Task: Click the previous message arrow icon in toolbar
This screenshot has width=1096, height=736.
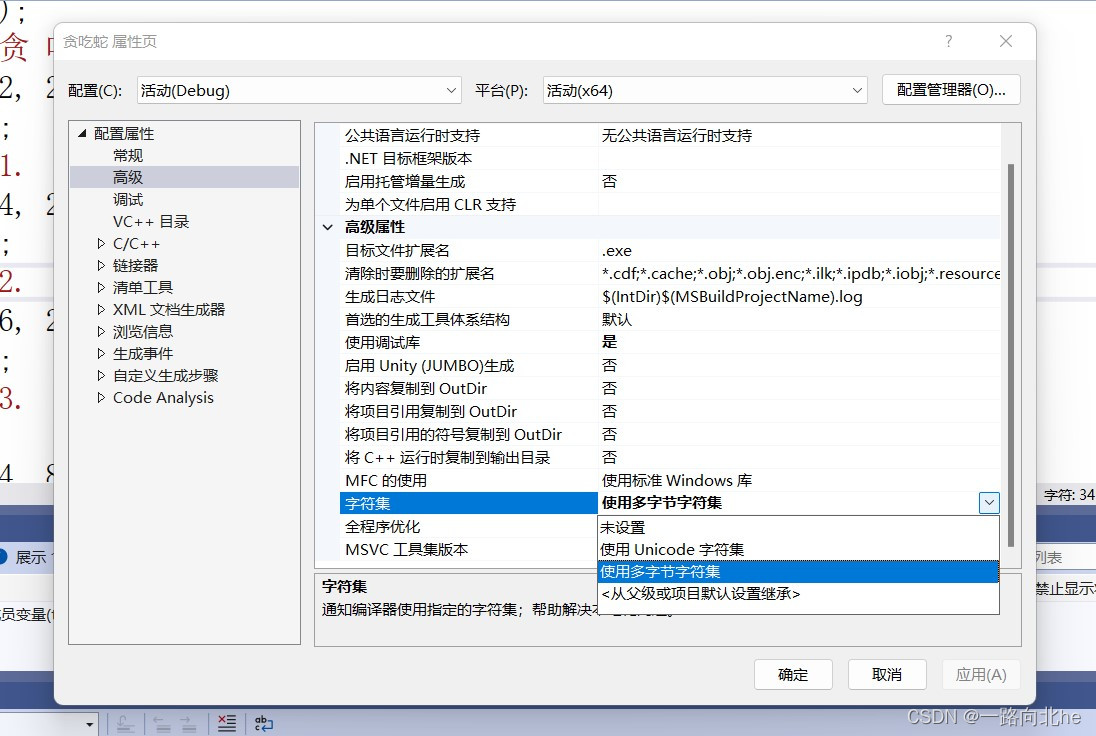Action: [162, 723]
